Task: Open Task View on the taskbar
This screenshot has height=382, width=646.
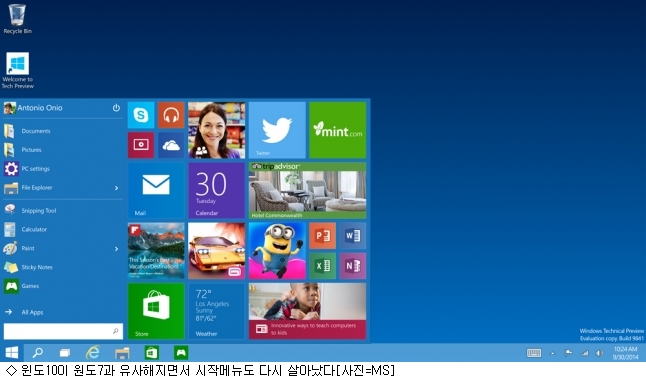Action: (65, 353)
